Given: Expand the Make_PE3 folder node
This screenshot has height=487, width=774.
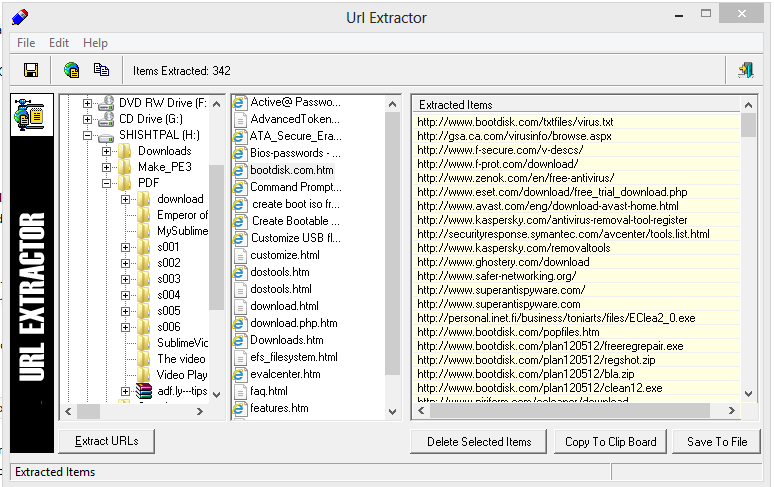Looking at the screenshot, I should [106, 167].
